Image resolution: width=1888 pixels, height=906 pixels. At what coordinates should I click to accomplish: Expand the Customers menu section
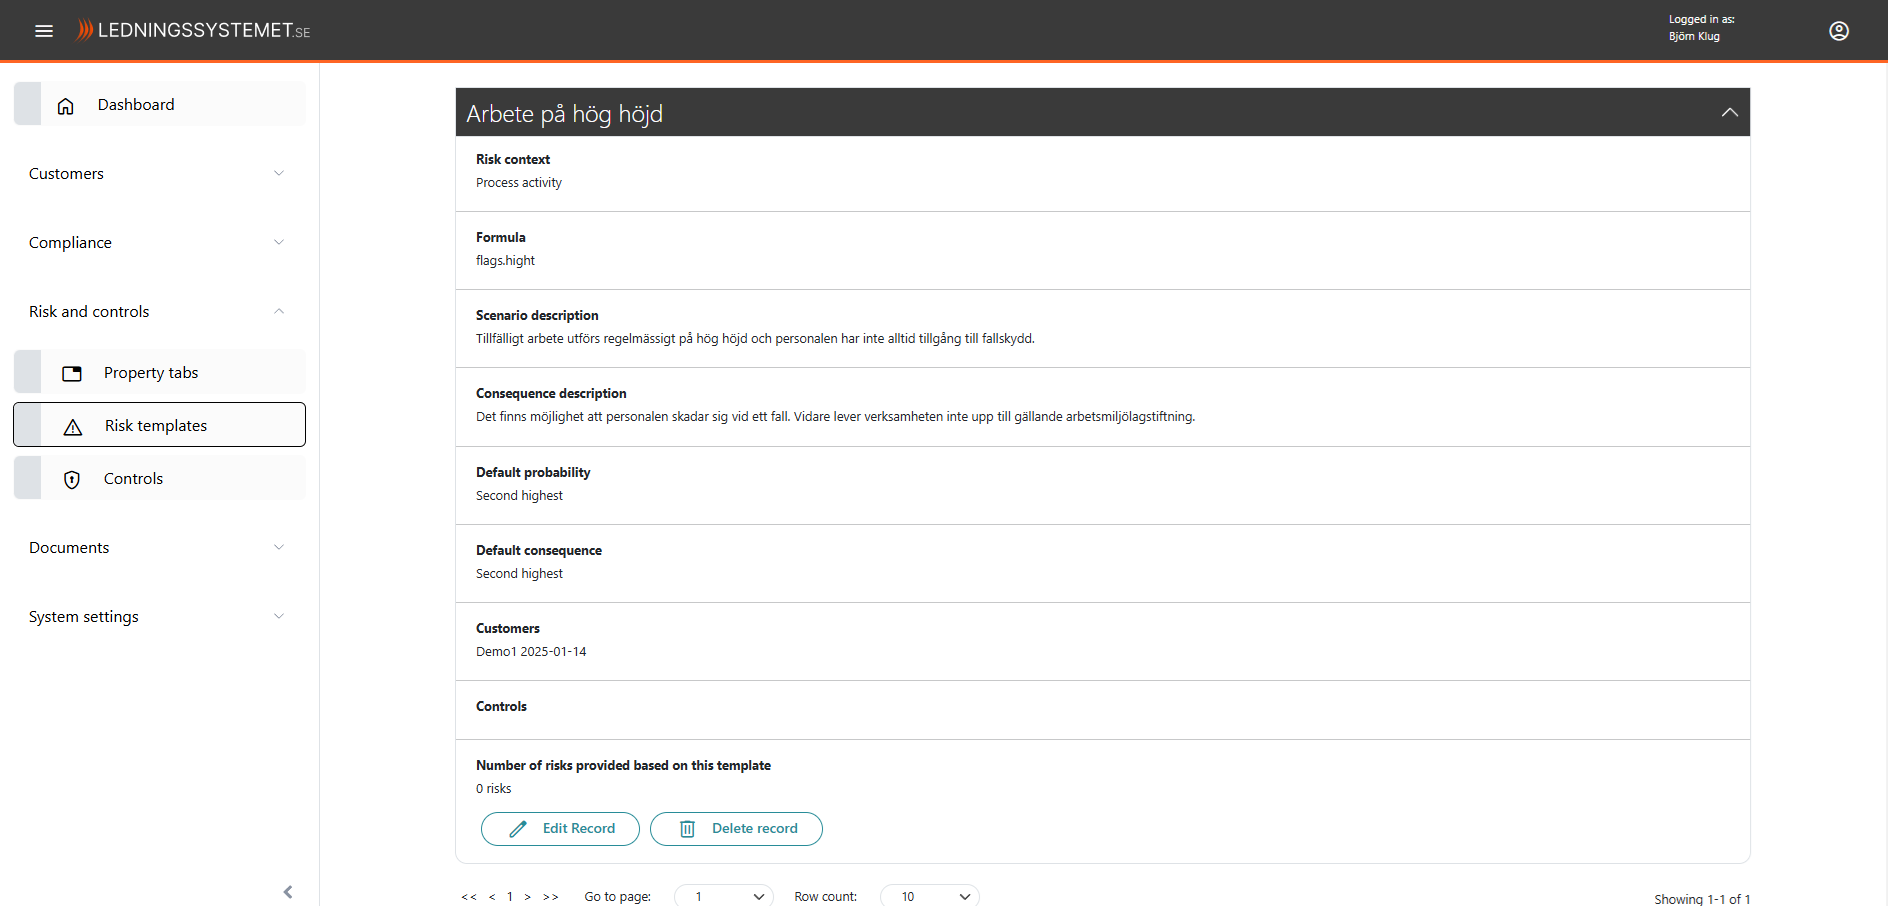point(279,174)
